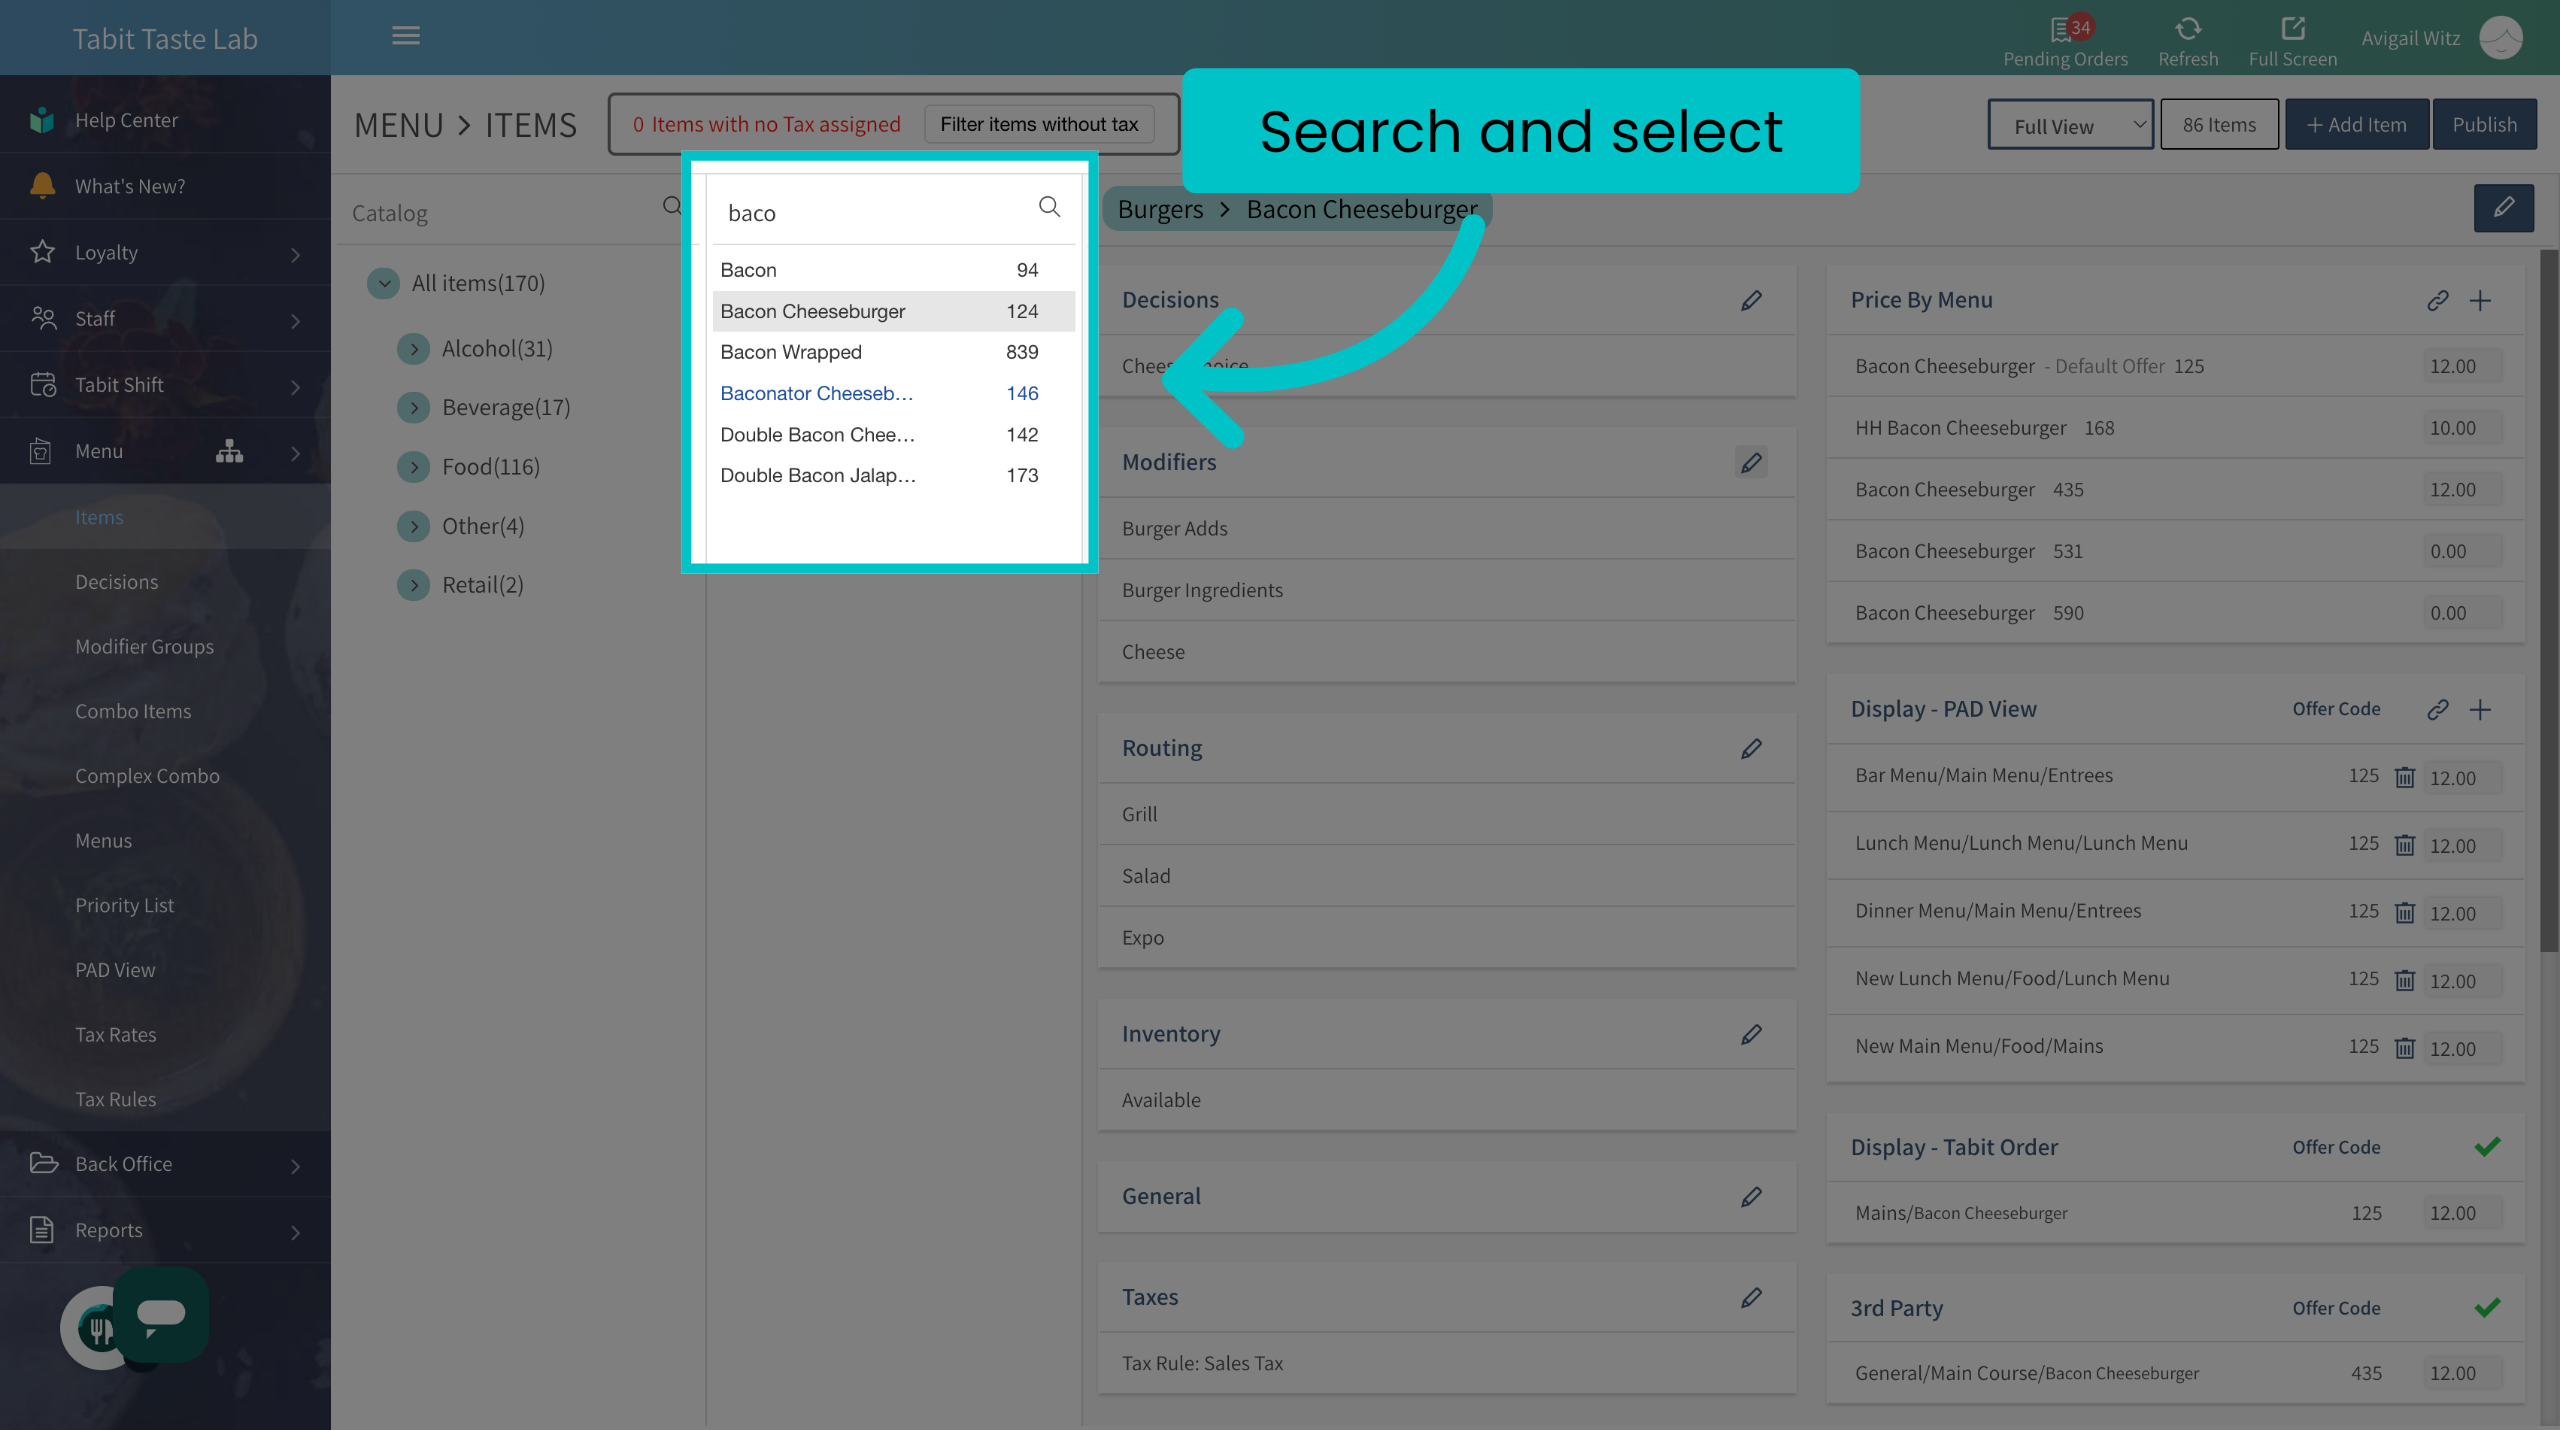Select Bacon 94 search result
The height and width of the screenshot is (1430, 2560).
[x=893, y=270]
